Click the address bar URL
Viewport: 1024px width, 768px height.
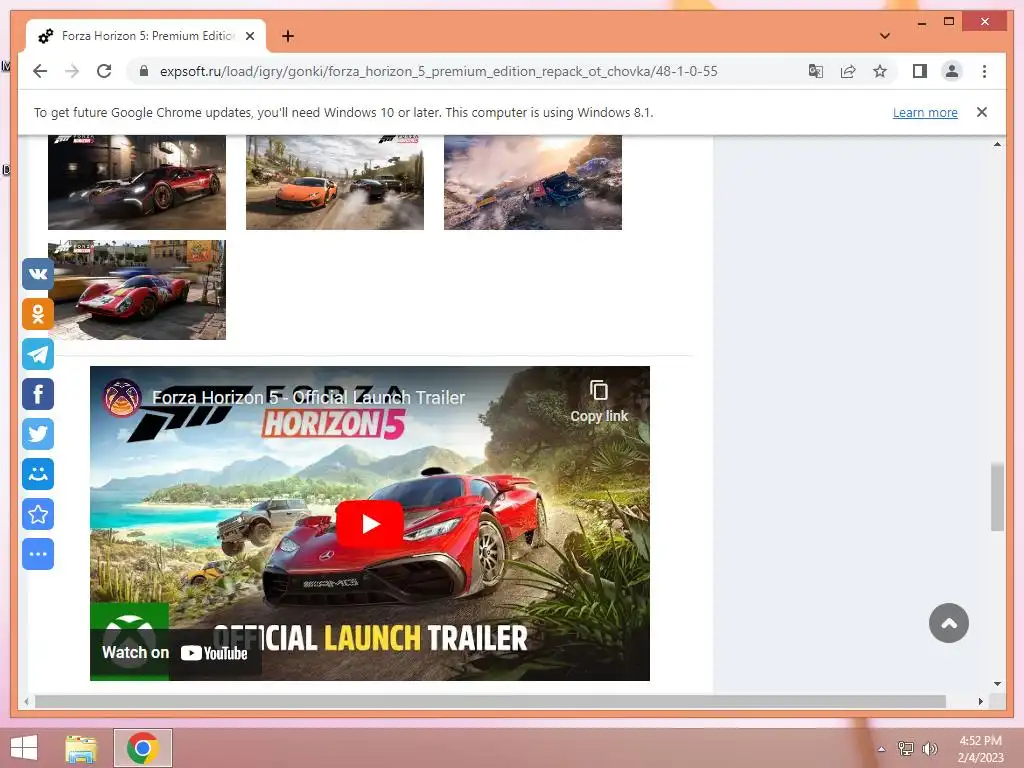pyautogui.click(x=439, y=71)
